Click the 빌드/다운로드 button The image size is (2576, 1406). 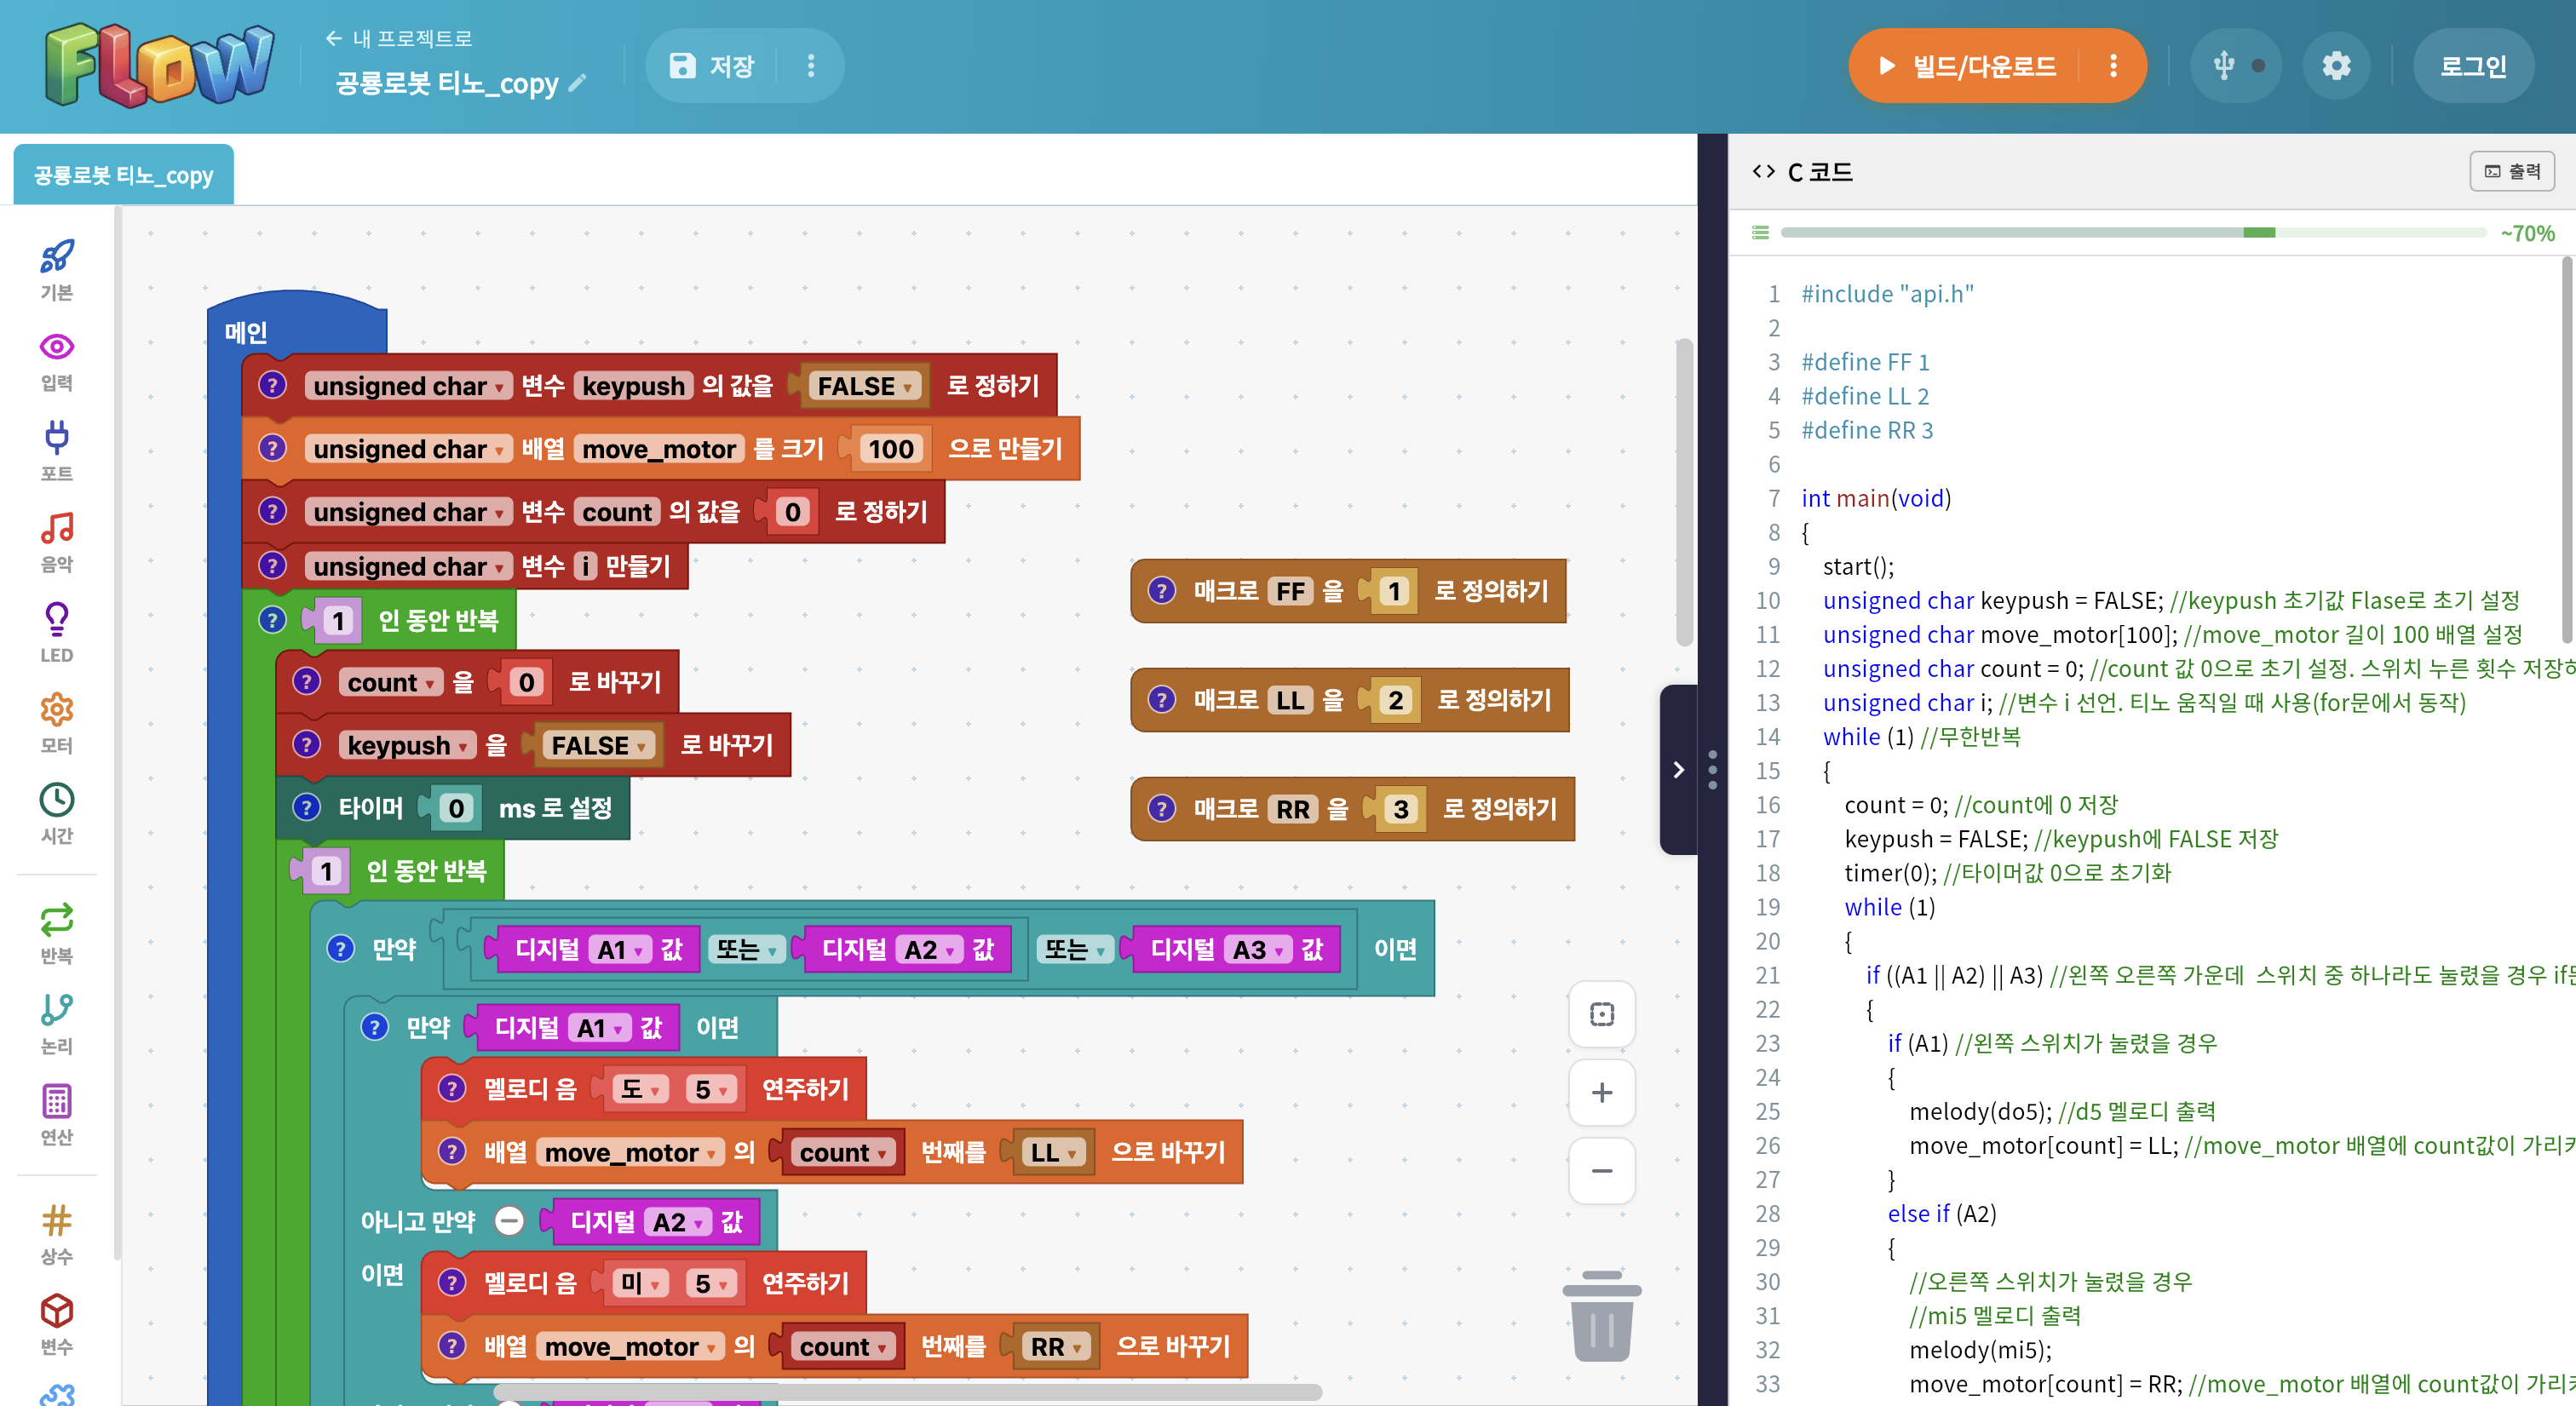click(1967, 66)
